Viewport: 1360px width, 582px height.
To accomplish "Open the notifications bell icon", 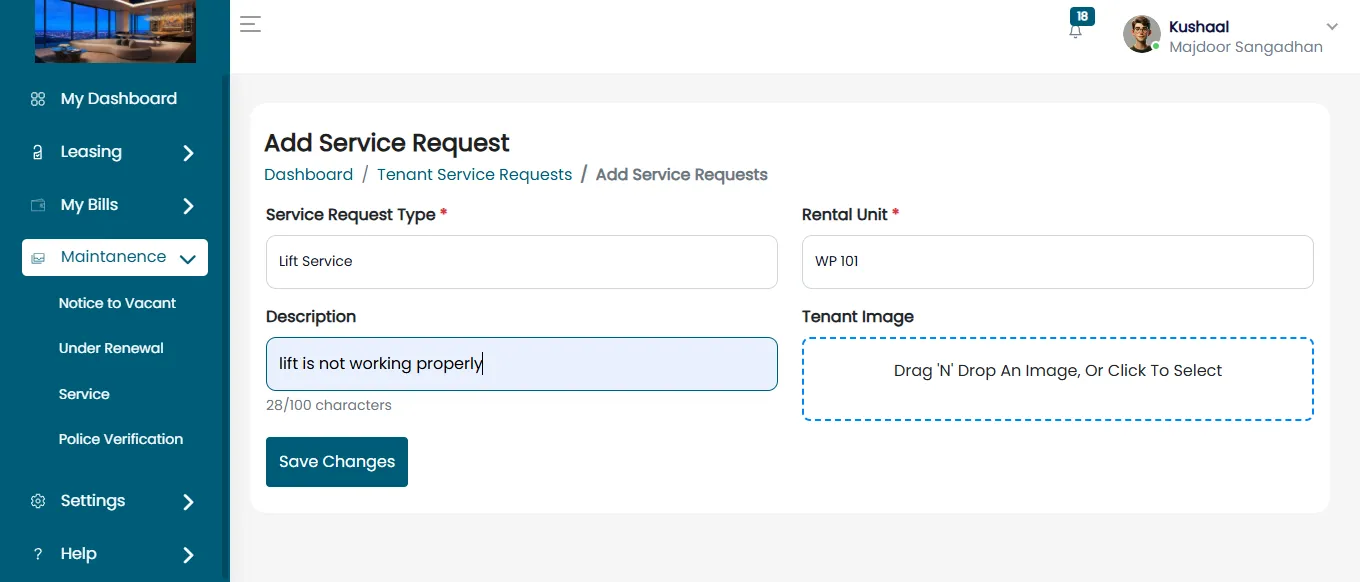I will (x=1076, y=32).
